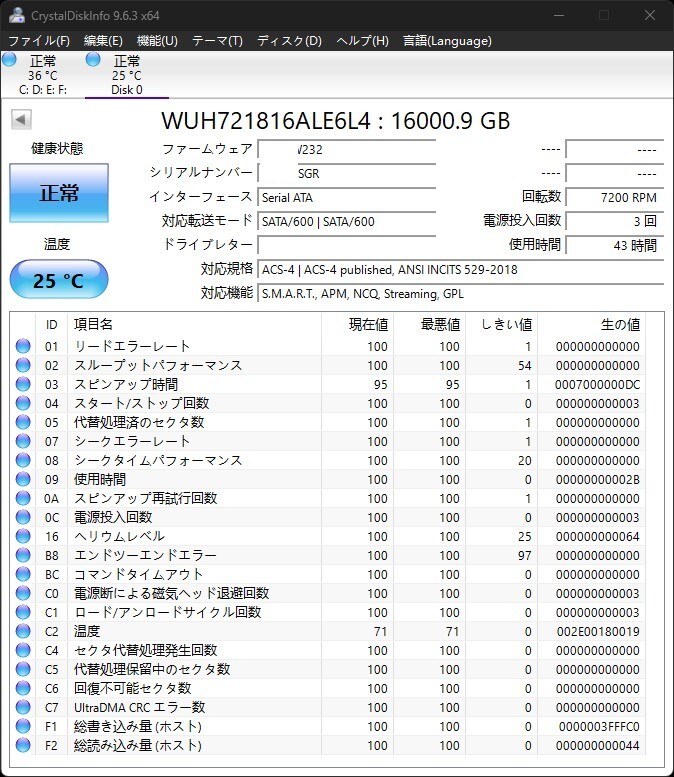Click the 項目名 column header

pos(194,325)
